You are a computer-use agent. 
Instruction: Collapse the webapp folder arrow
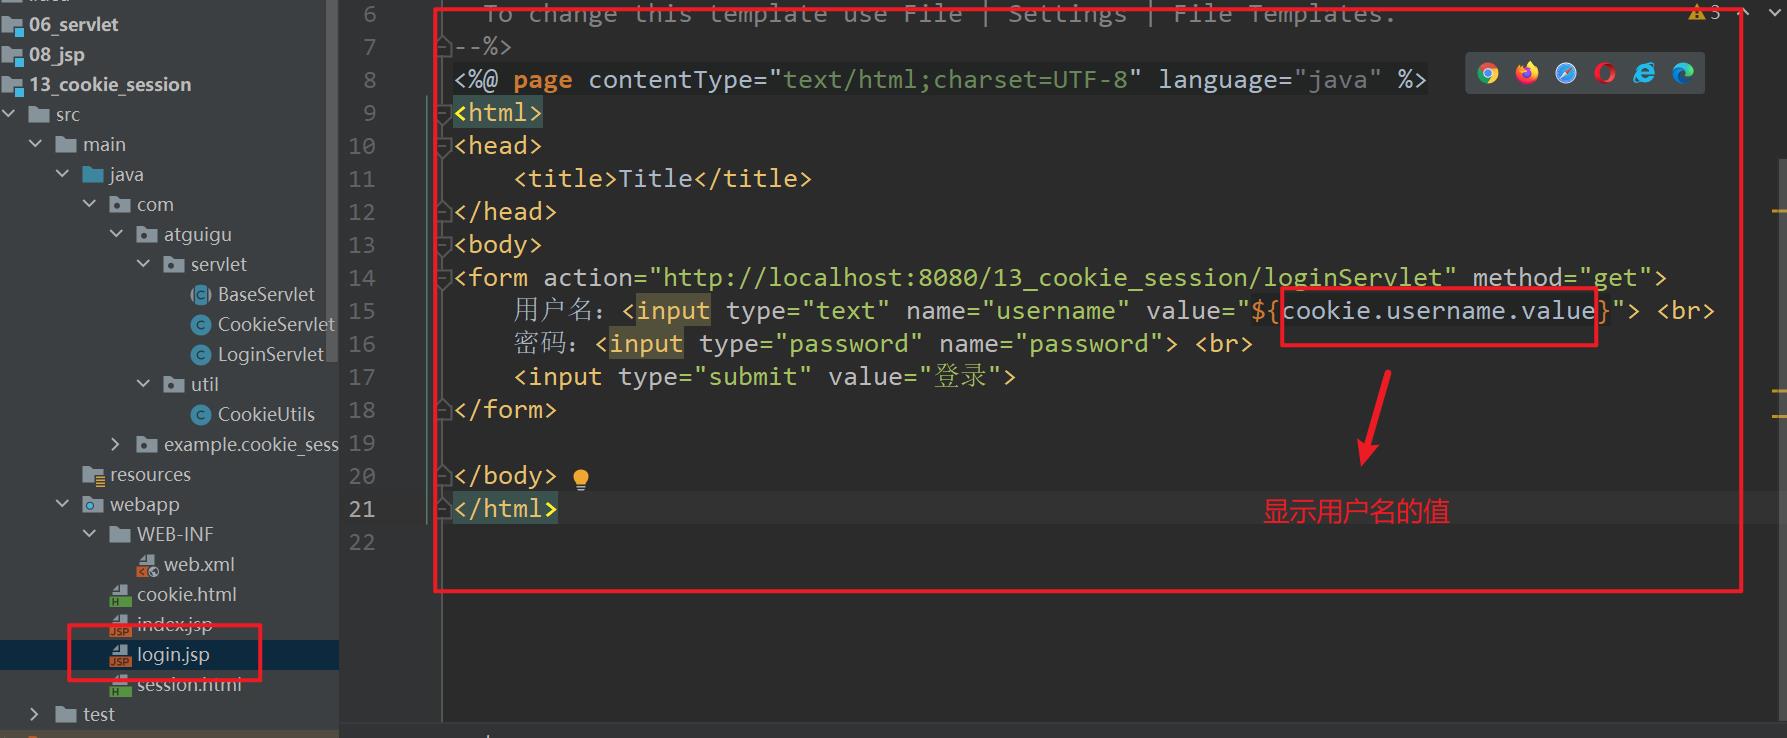[63, 504]
